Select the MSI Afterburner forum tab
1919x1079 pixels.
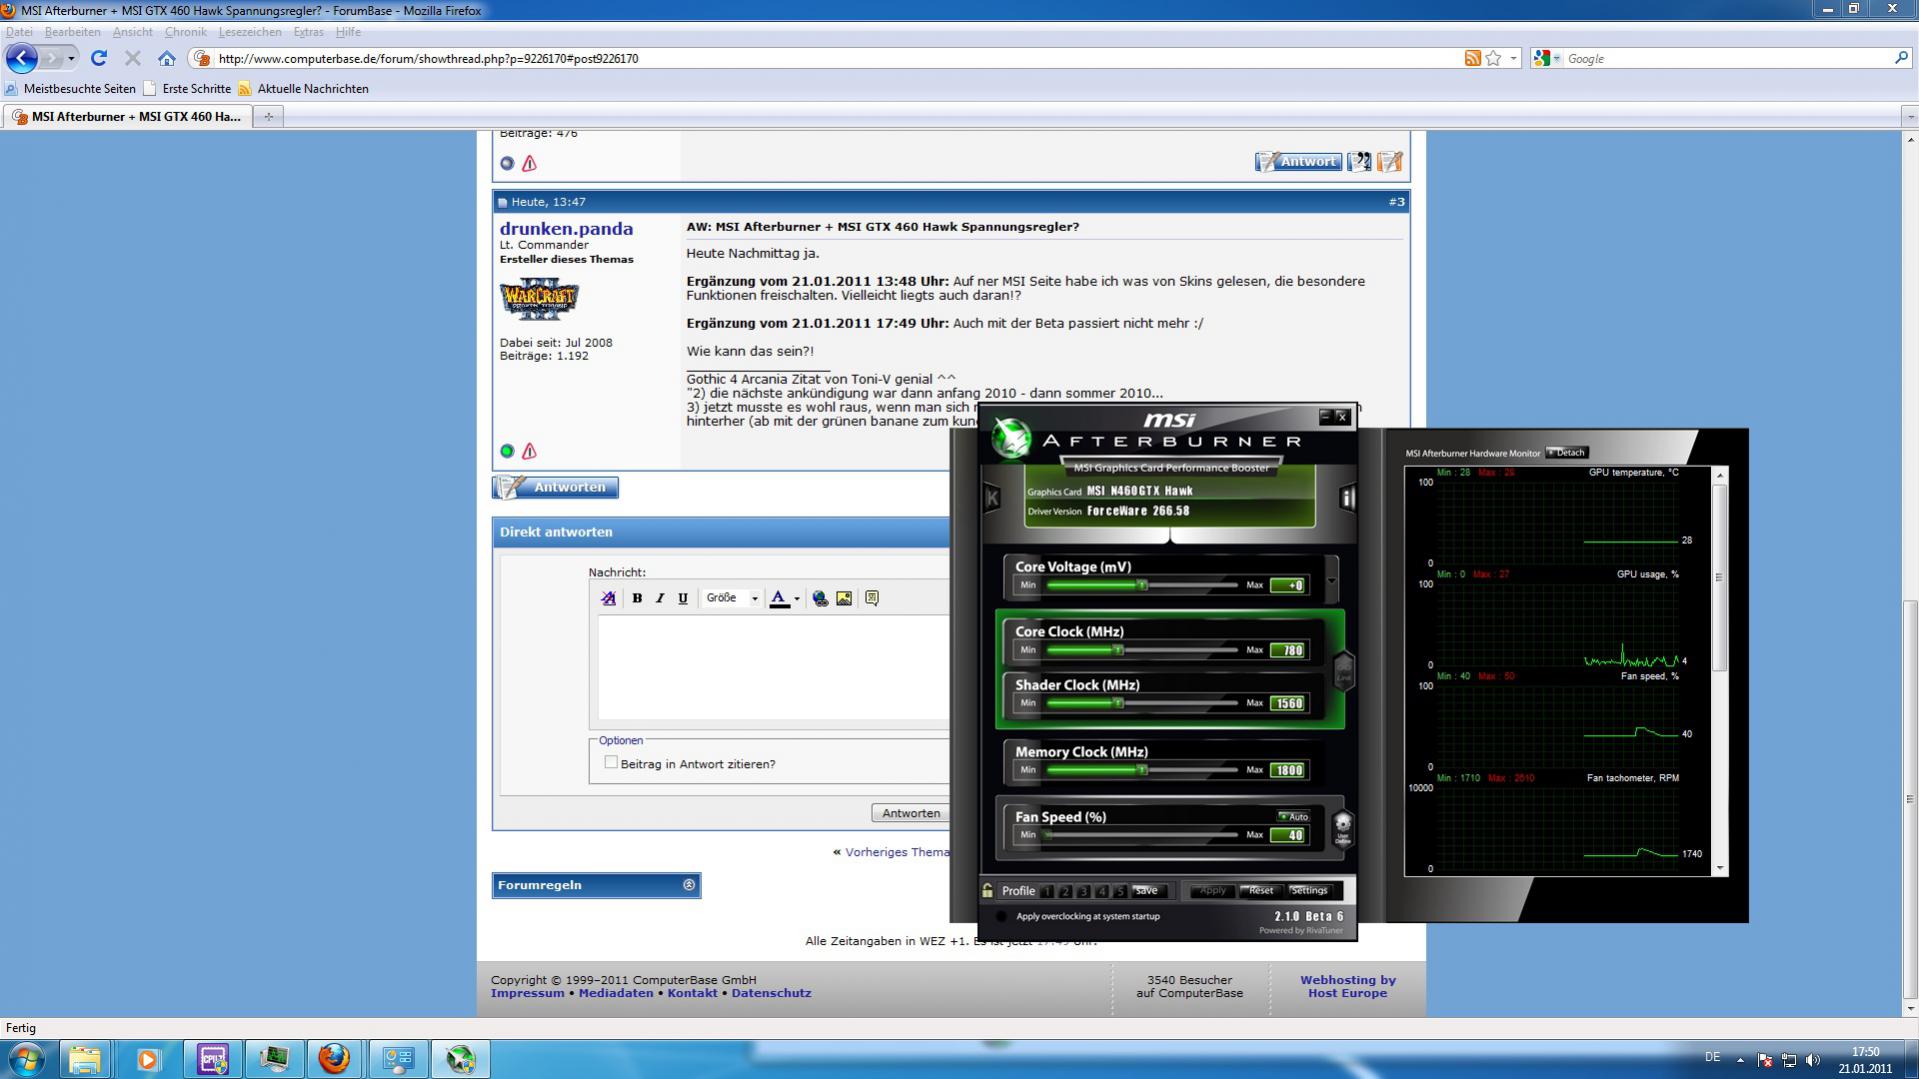pyautogui.click(x=128, y=117)
